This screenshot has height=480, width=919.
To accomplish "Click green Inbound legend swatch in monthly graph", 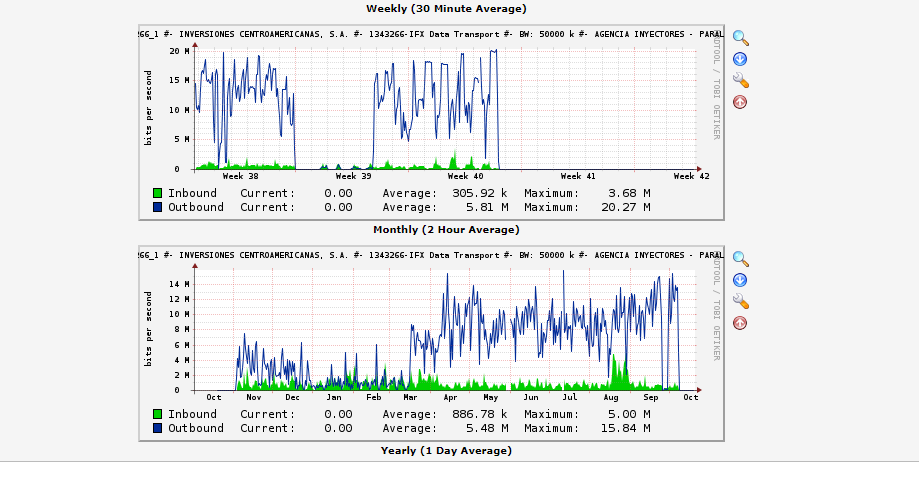I will (x=158, y=414).
